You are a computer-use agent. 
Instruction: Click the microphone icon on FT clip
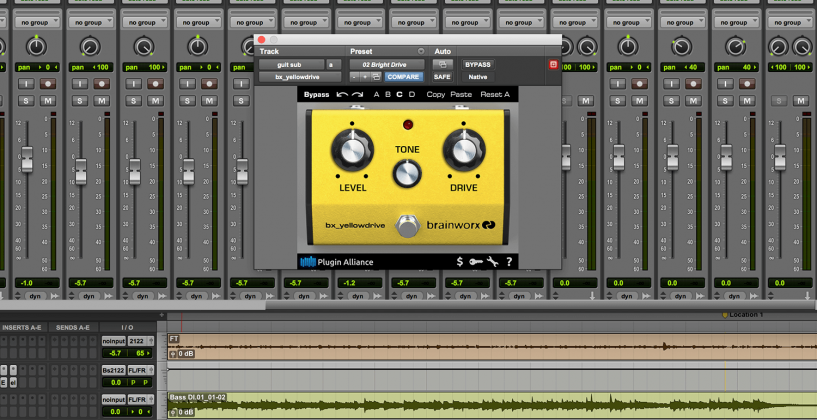click(173, 354)
